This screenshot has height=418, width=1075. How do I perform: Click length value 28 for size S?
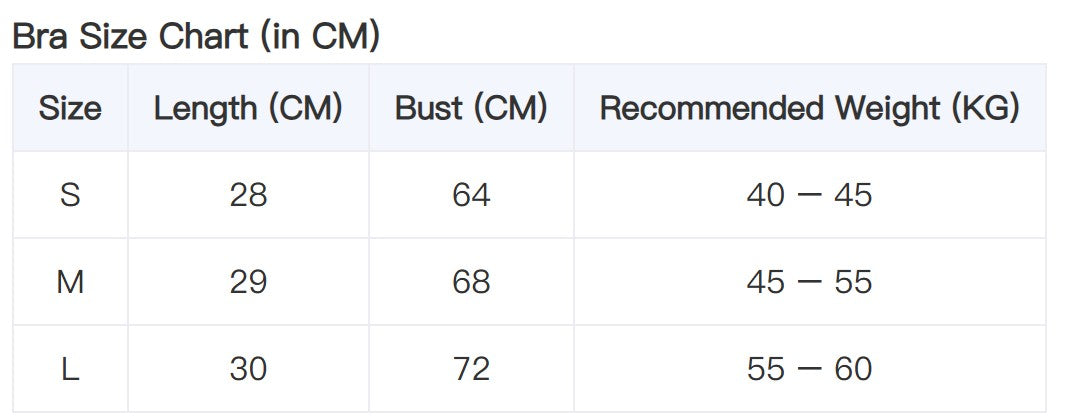tap(248, 195)
